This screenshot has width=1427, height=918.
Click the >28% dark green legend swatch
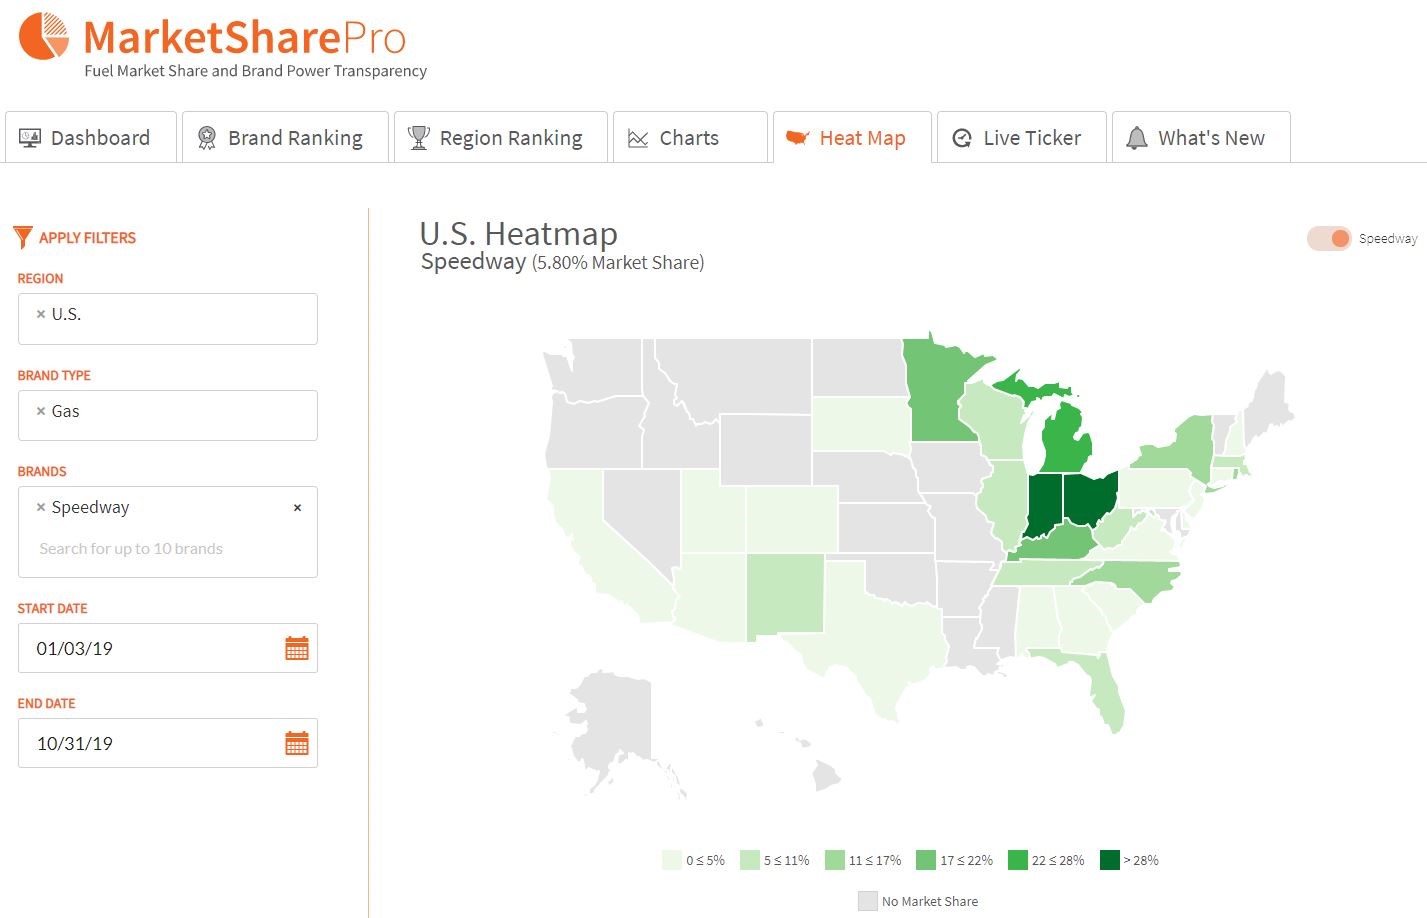pos(1109,860)
